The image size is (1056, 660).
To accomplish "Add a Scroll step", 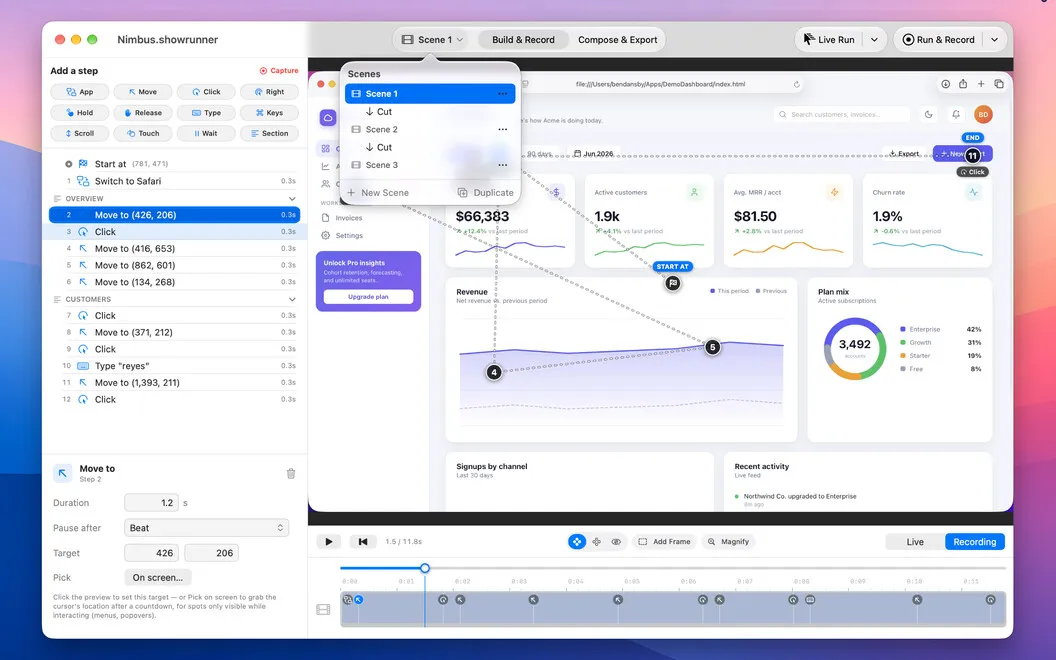I will (79, 133).
